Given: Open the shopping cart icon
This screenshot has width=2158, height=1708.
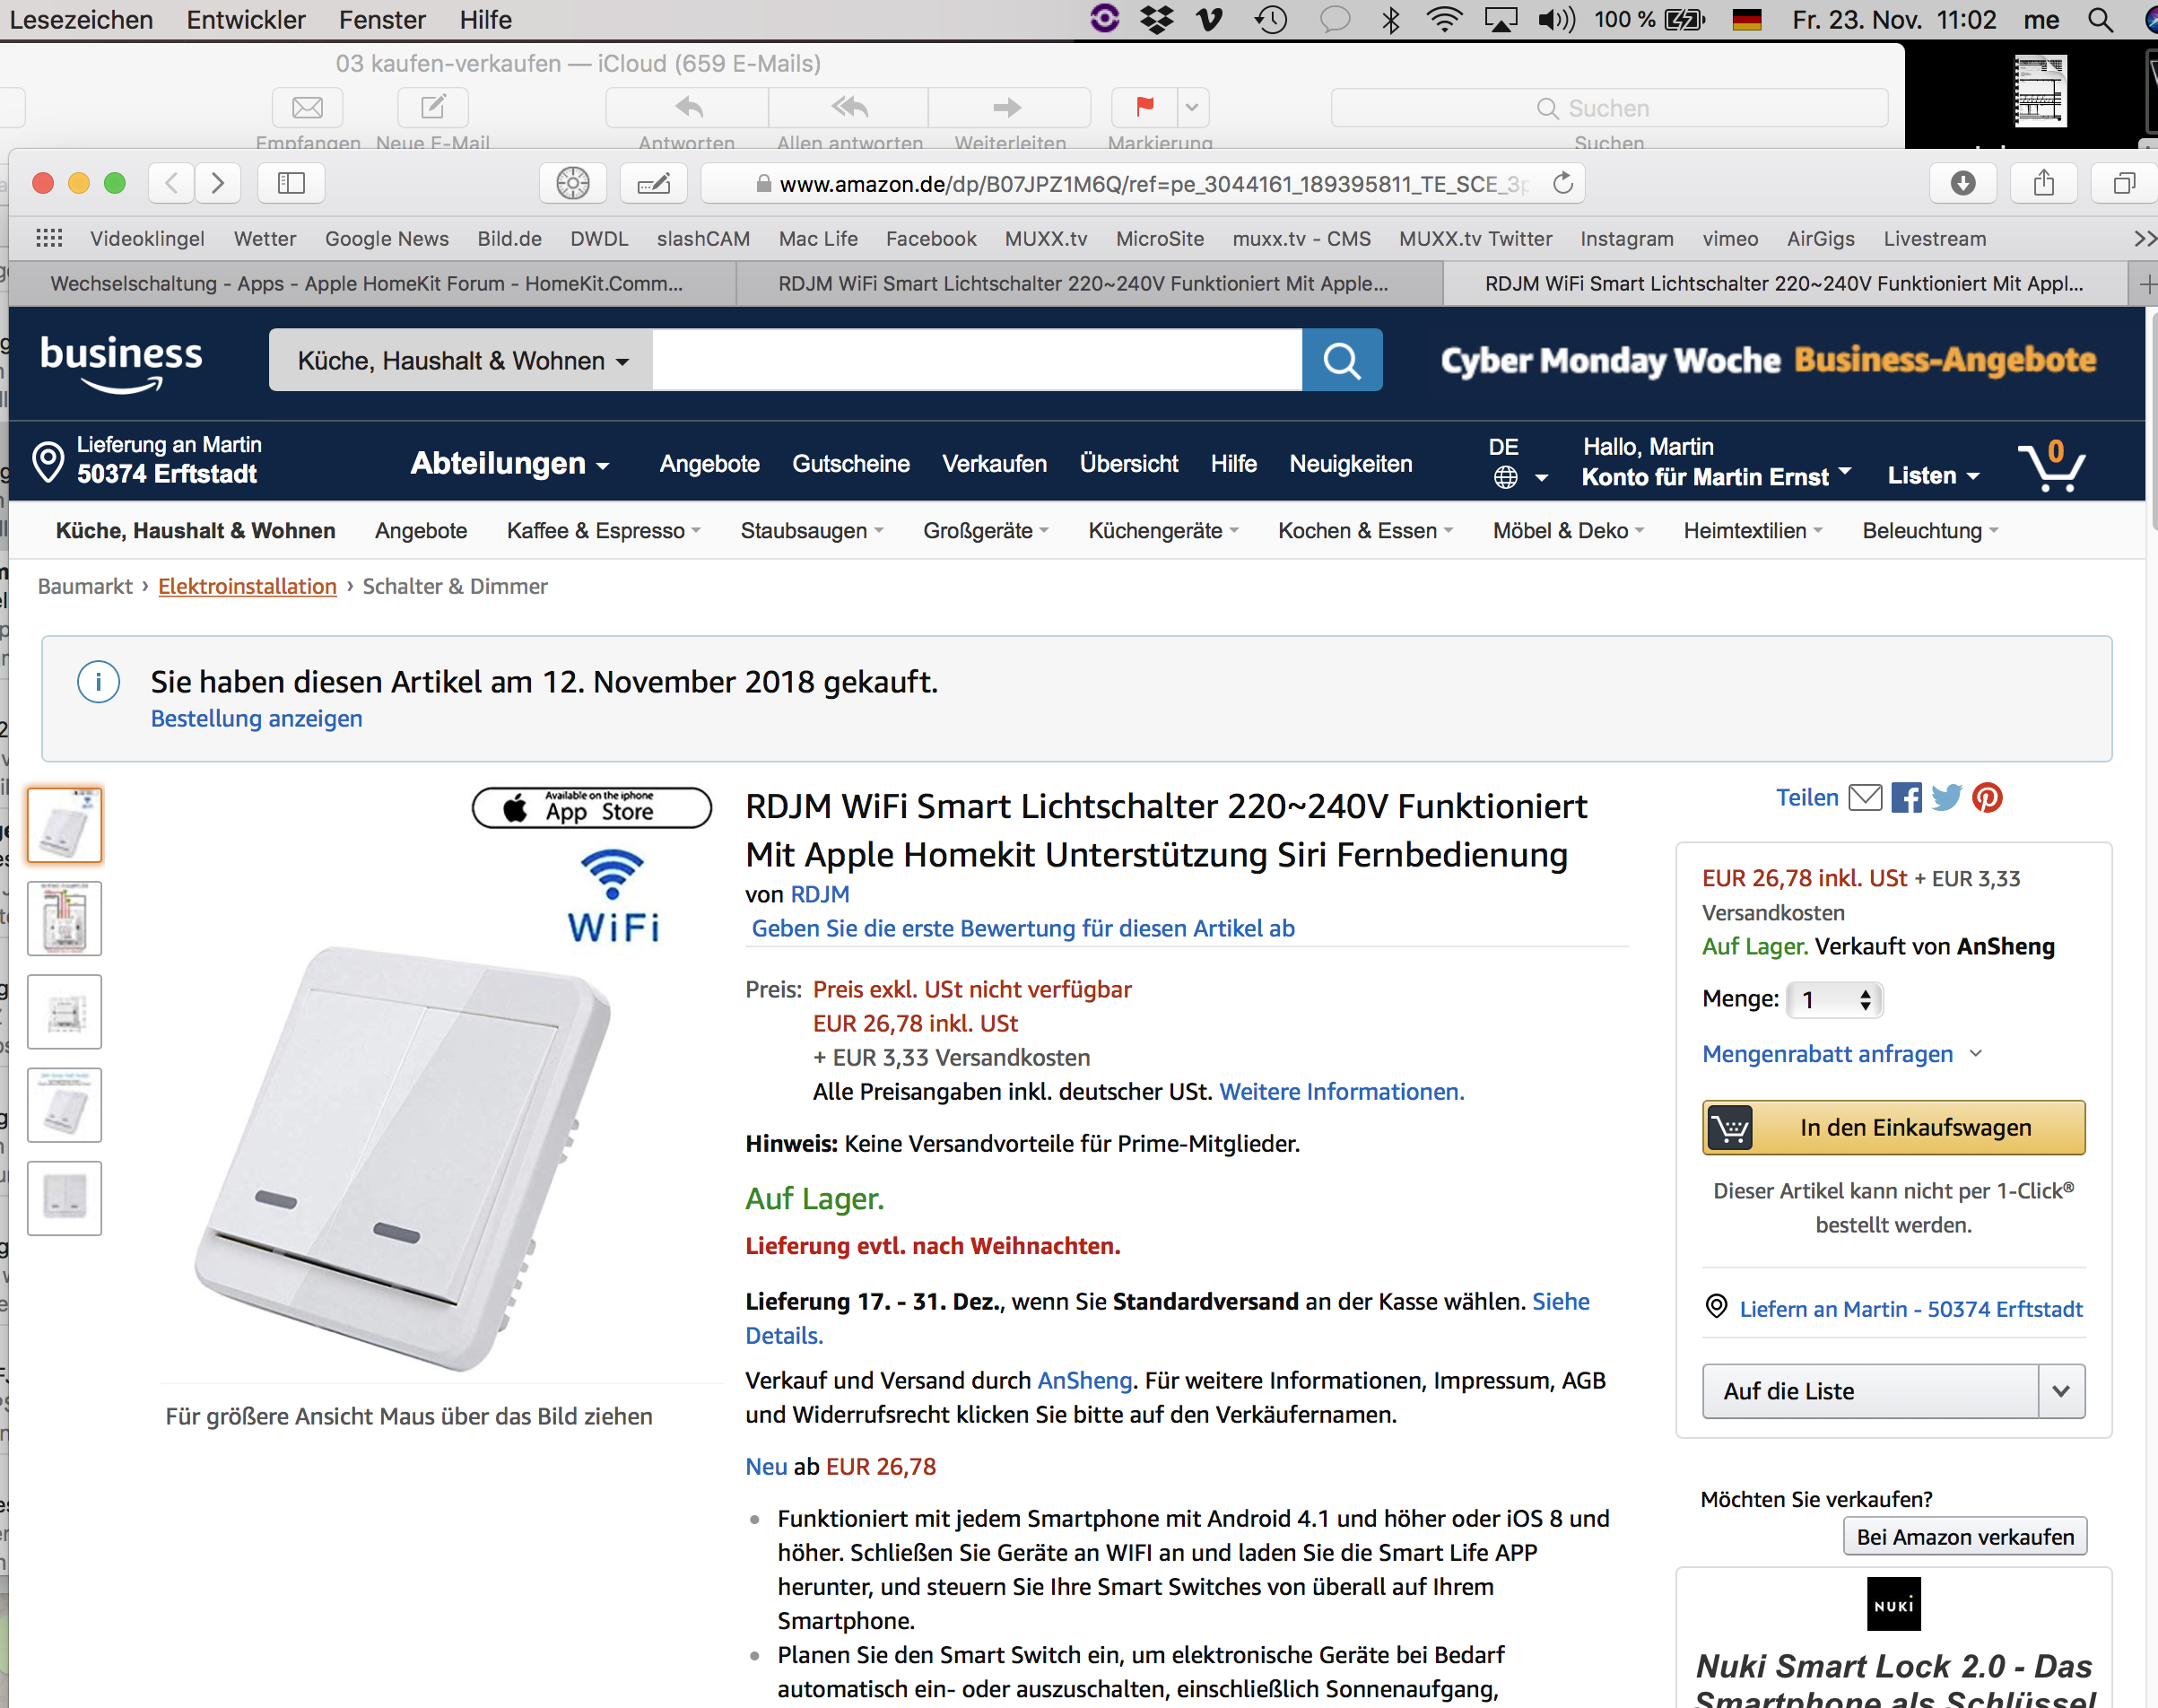Looking at the screenshot, I should pyautogui.click(x=2052, y=465).
